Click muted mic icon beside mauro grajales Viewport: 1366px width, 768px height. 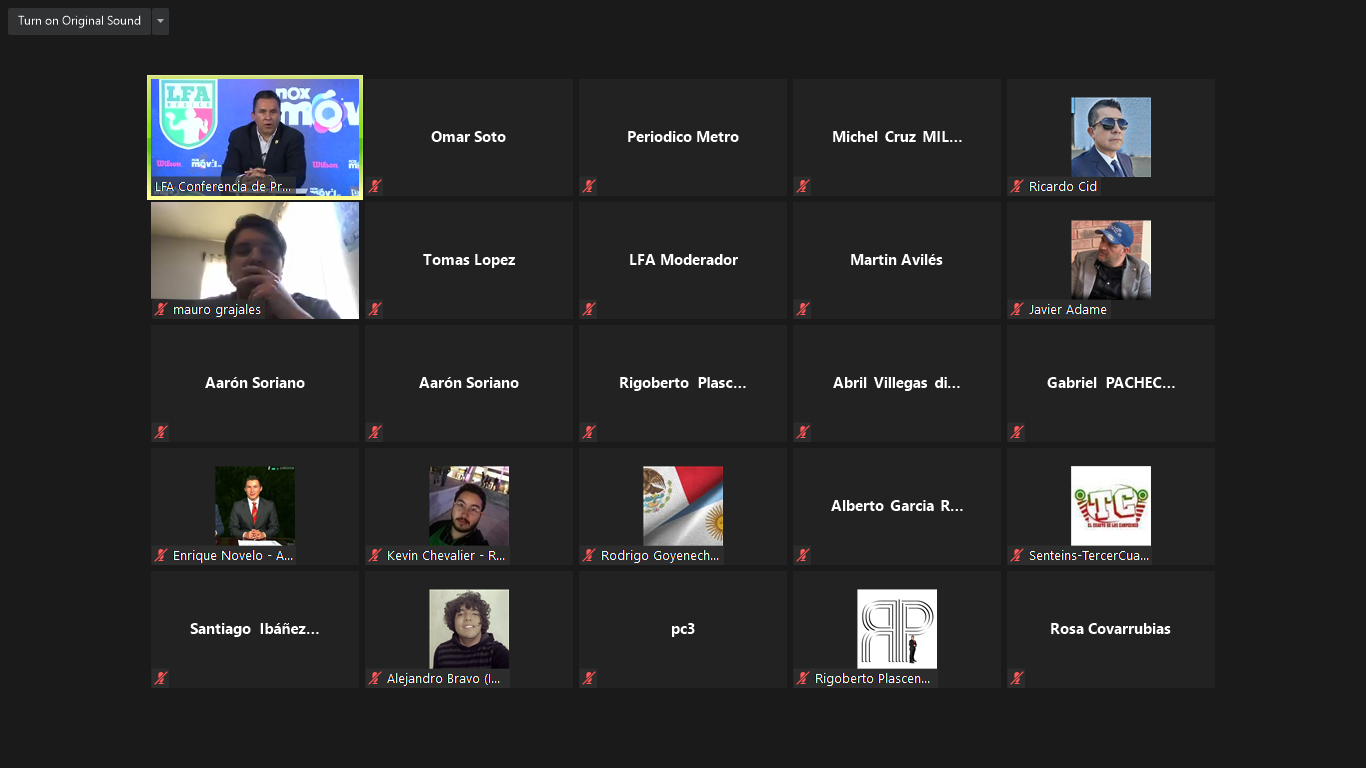click(x=161, y=309)
